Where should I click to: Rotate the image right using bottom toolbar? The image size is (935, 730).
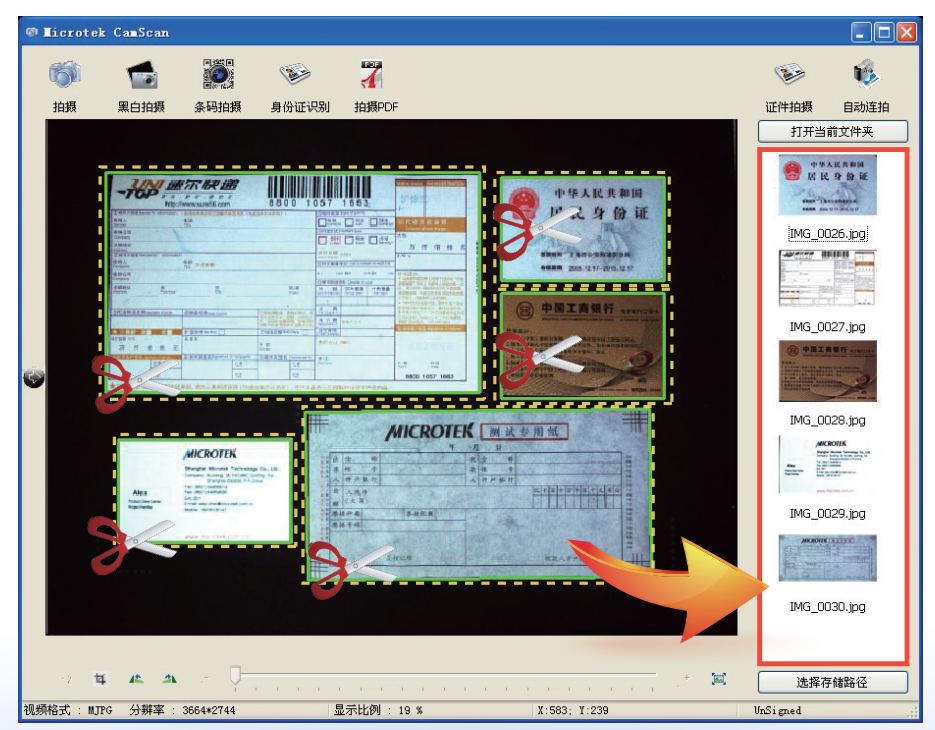(x=170, y=679)
